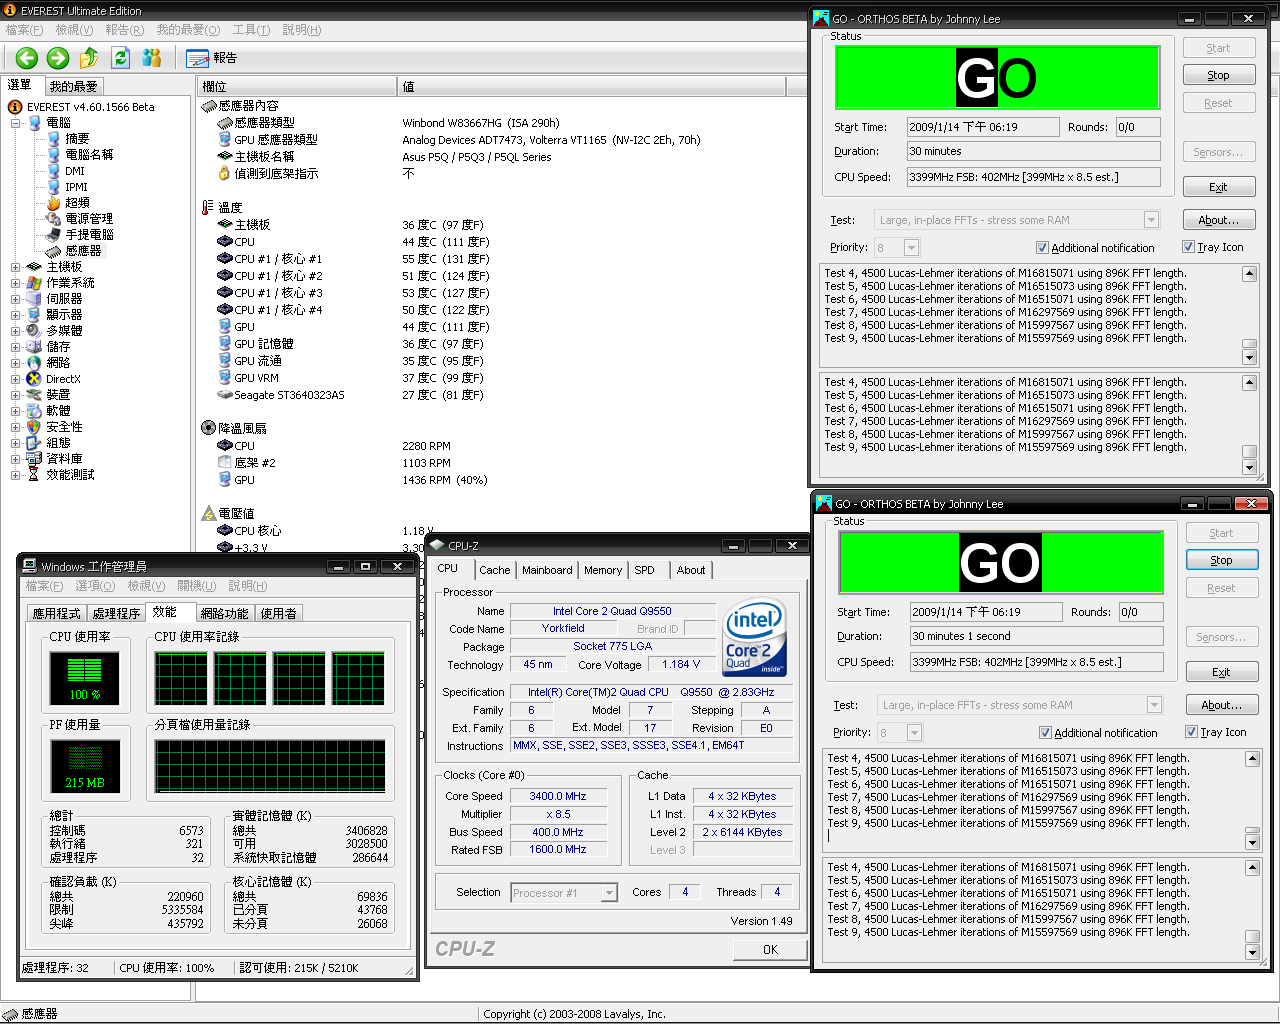Click the green GO status bar in upper ORTHOS

[x=997, y=77]
